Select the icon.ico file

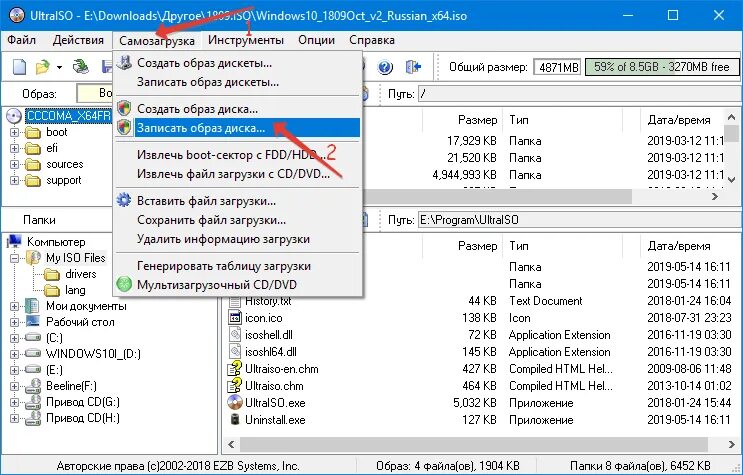coord(263,318)
